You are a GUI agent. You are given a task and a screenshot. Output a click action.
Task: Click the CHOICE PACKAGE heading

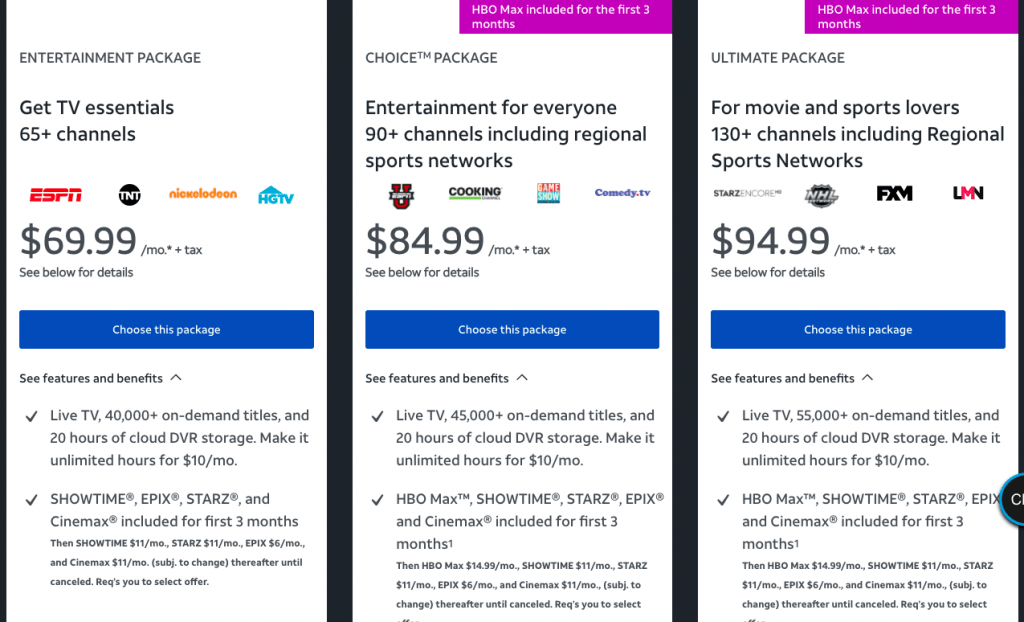(431, 58)
